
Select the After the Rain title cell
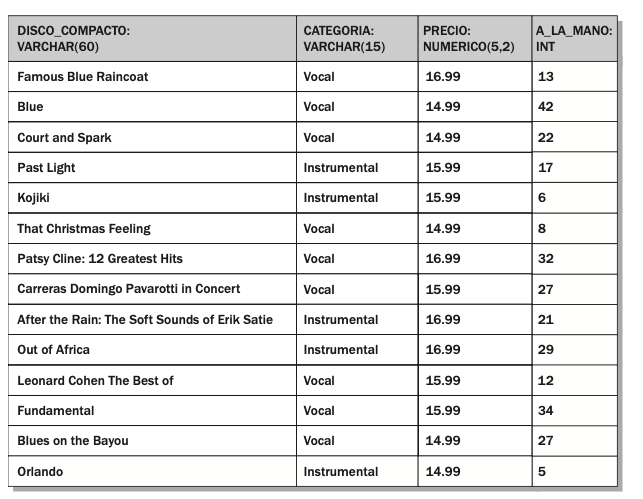point(146,319)
